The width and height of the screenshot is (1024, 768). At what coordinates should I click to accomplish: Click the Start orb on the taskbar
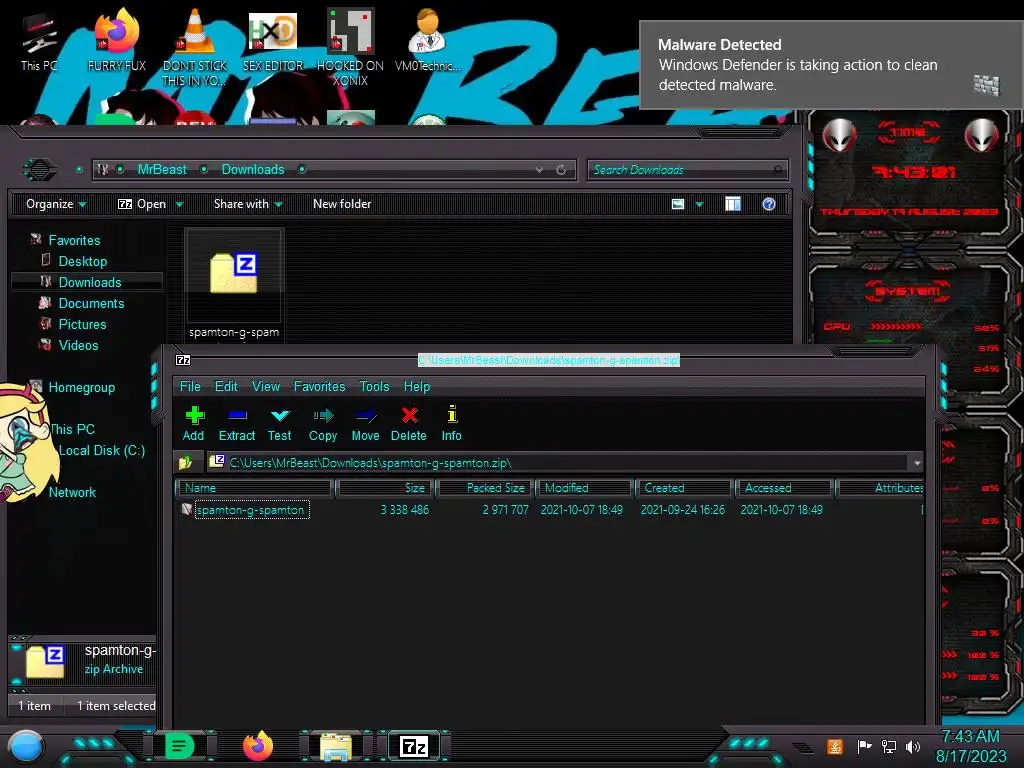click(x=26, y=746)
